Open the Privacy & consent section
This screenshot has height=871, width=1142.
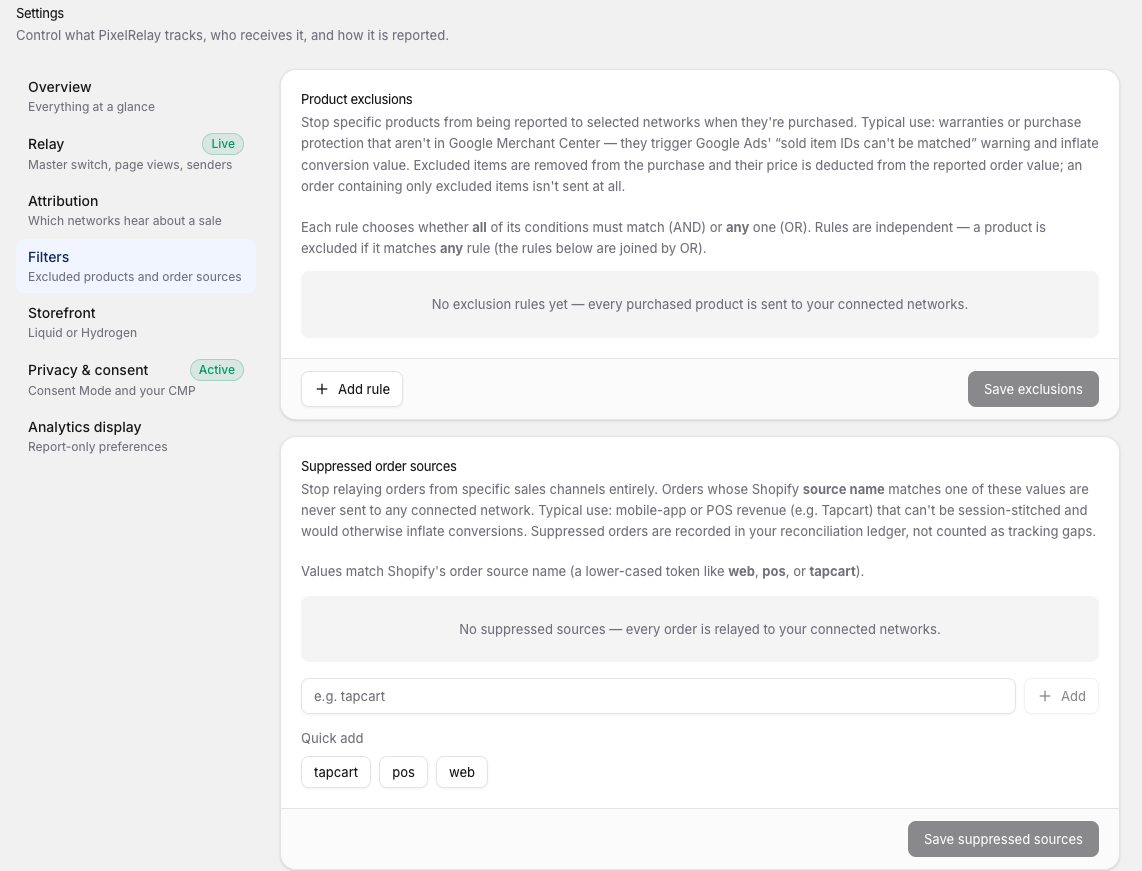[x=135, y=379]
